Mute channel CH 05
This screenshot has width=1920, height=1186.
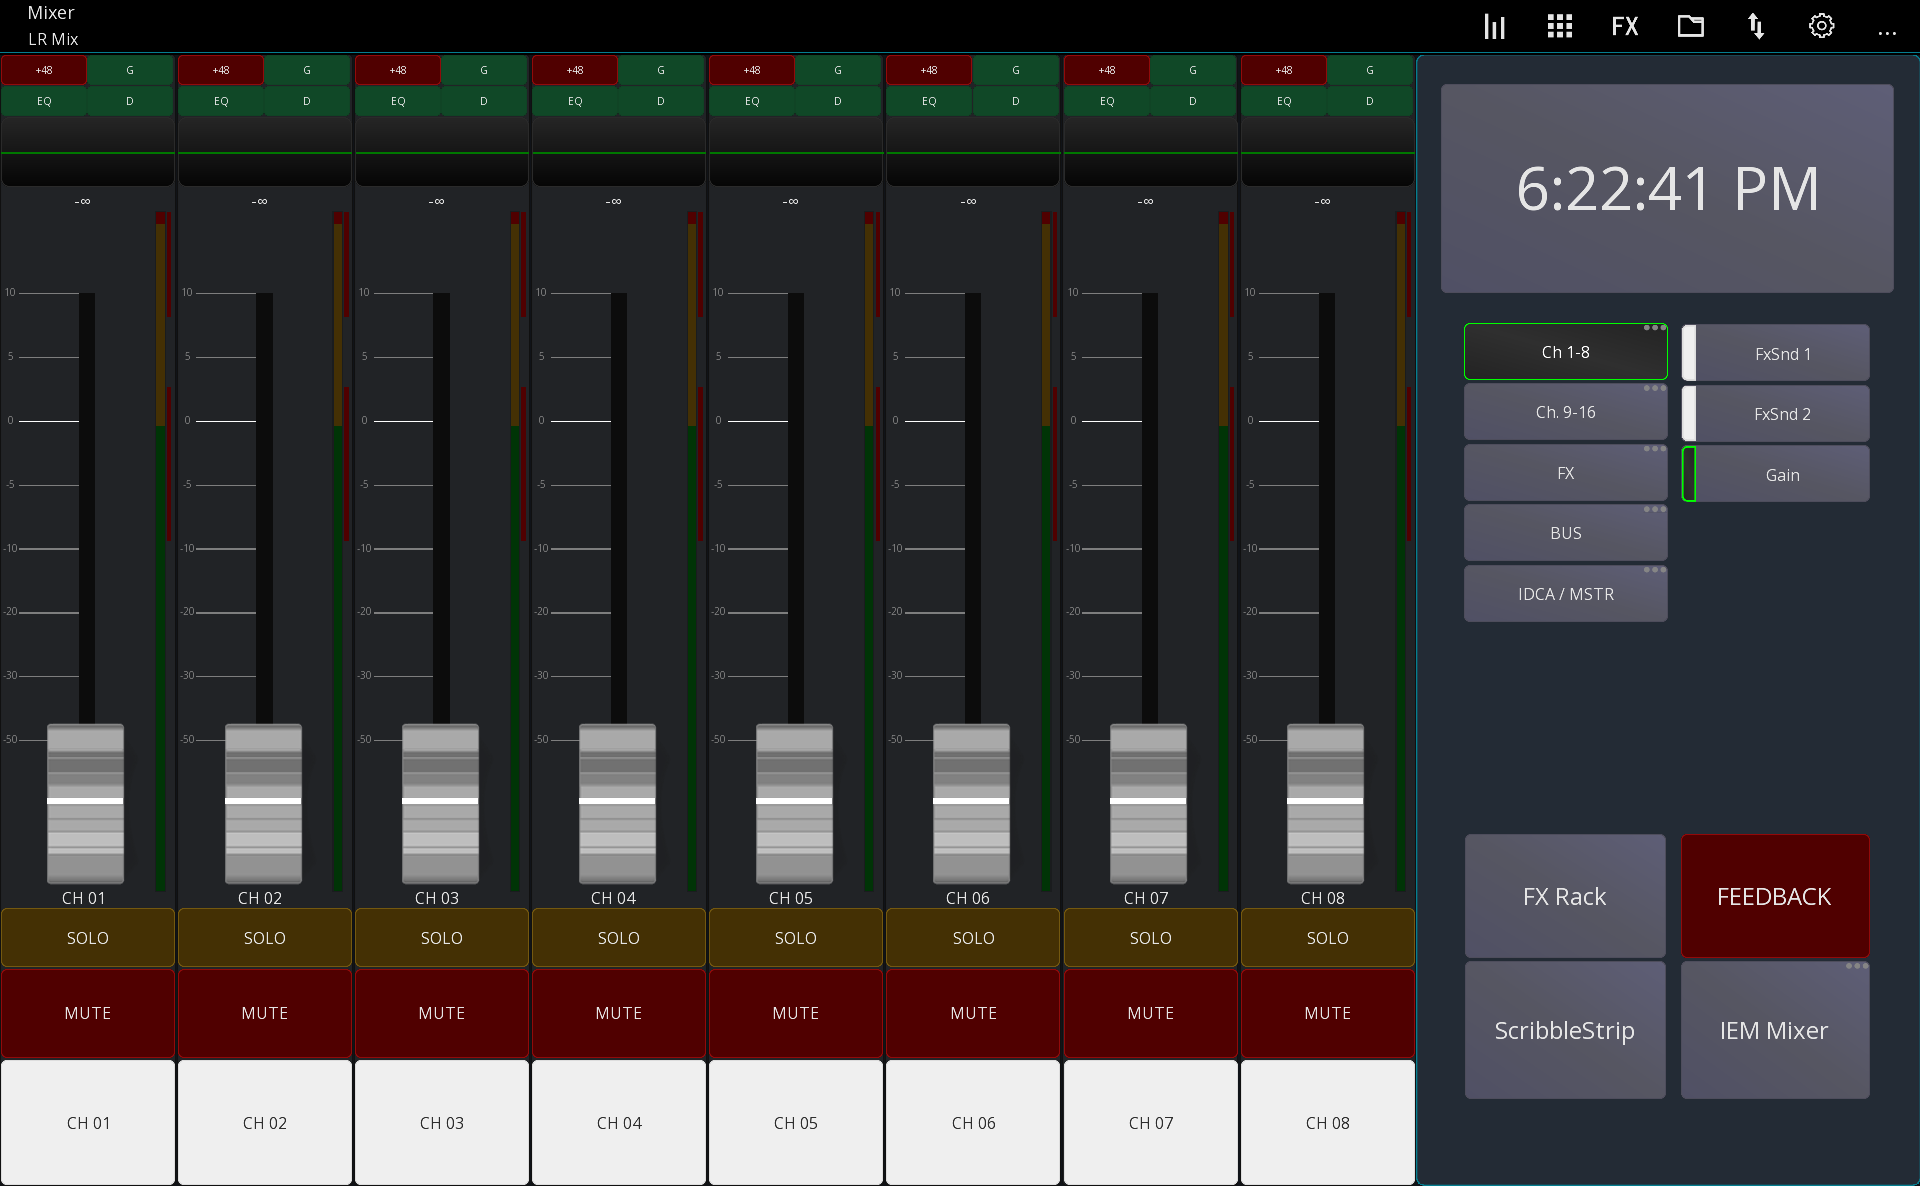795,1012
